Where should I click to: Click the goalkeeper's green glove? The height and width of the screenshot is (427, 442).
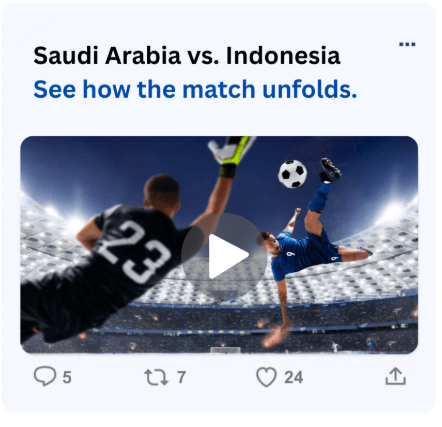click(x=232, y=150)
